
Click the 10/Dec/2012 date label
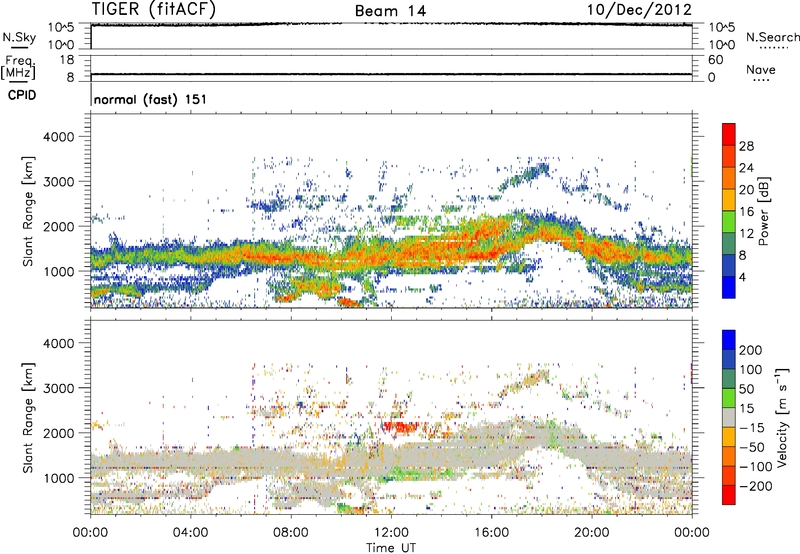(x=639, y=9)
